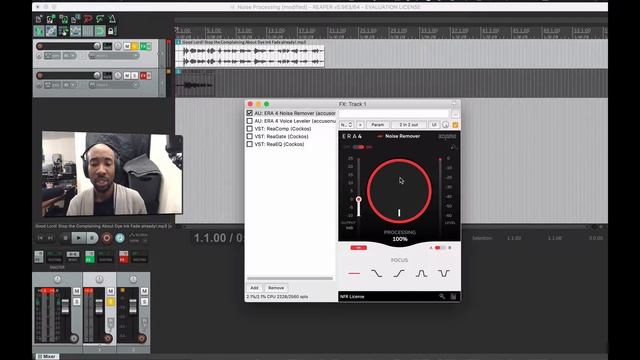
Task: Click the Stop transport button
Action: point(65,238)
